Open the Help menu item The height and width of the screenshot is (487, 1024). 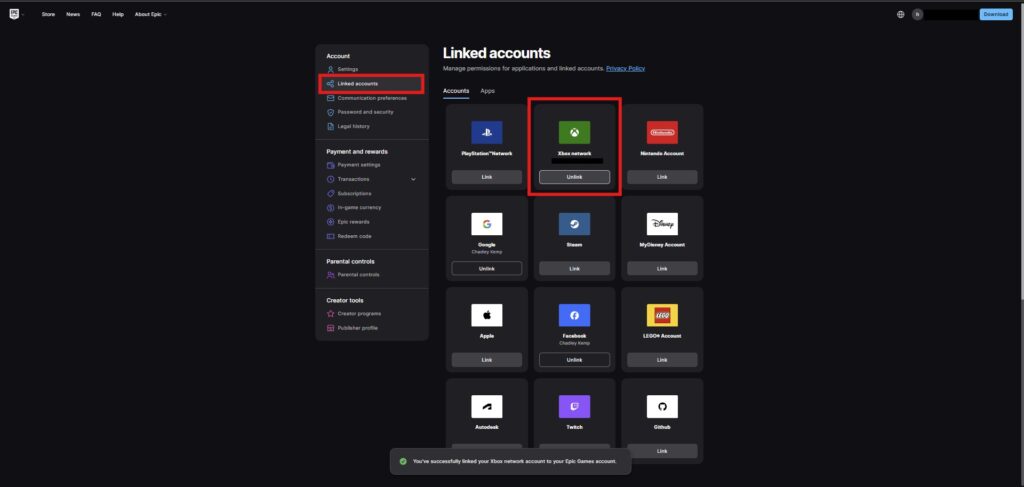[x=118, y=14]
